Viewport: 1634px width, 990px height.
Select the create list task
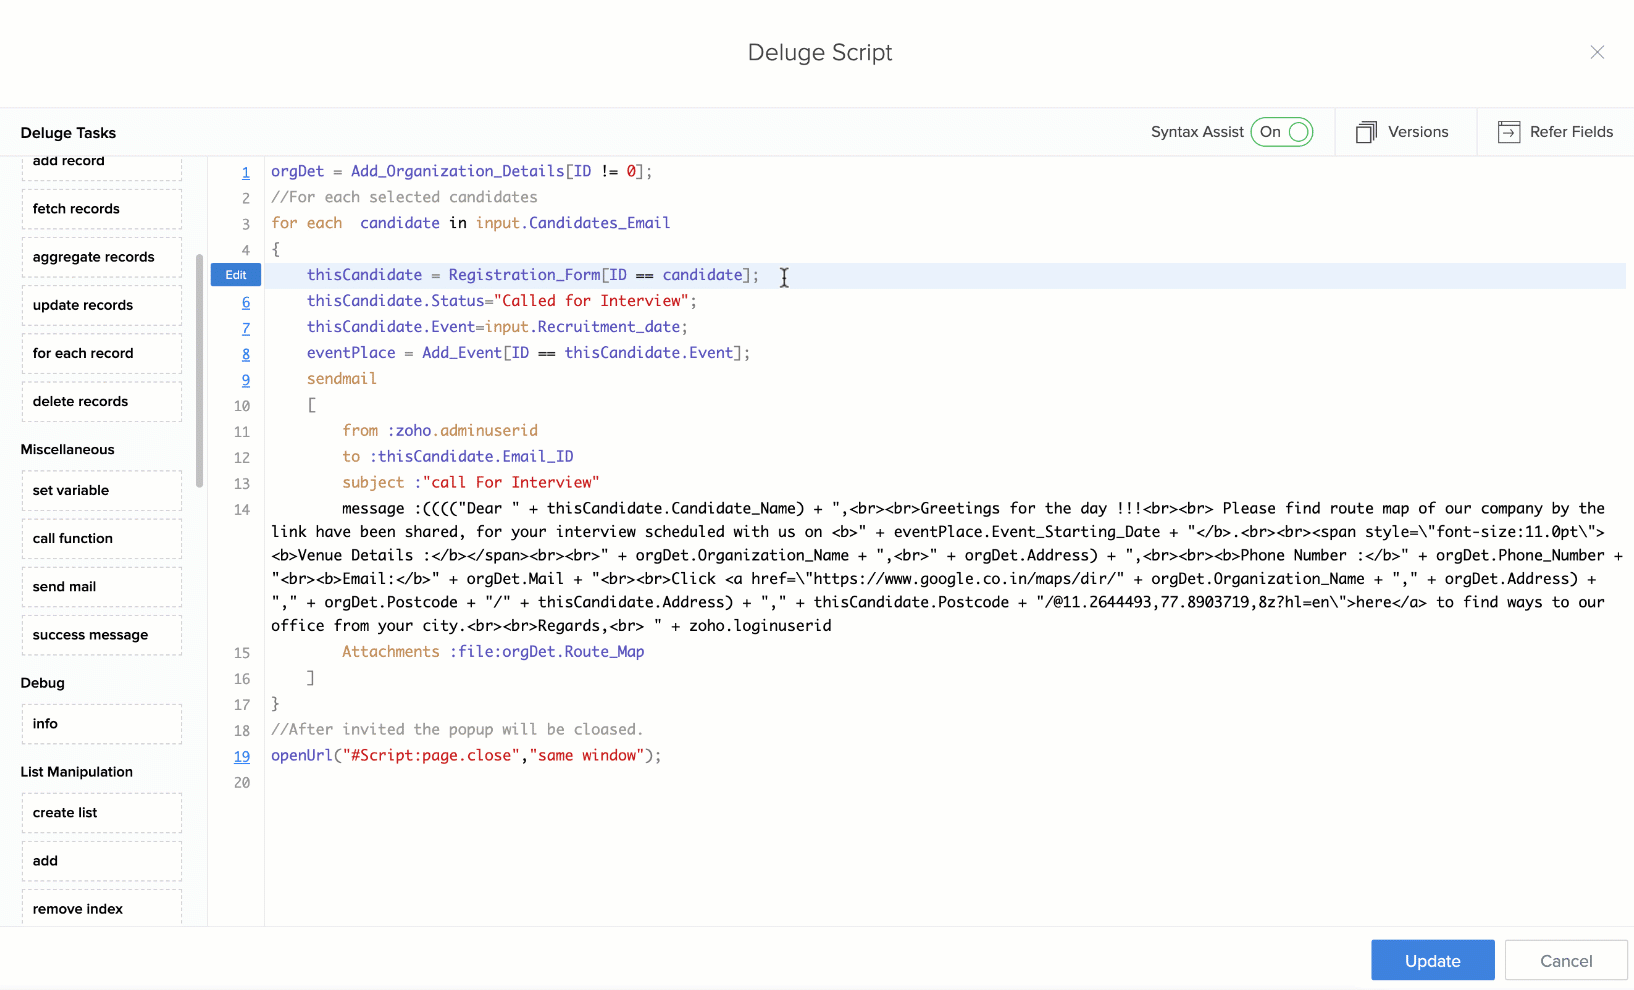(x=101, y=812)
